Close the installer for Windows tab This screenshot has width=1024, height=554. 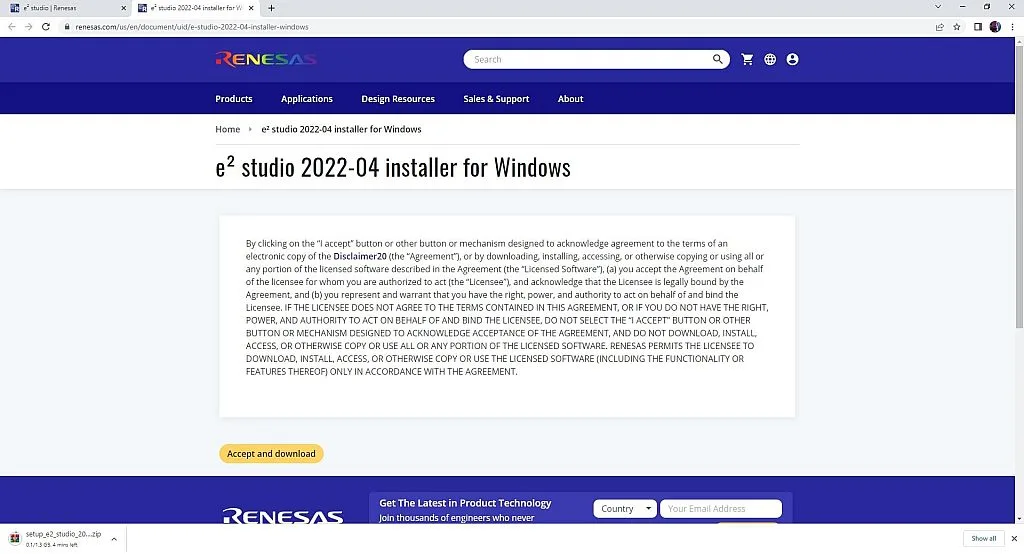click(x=251, y=8)
